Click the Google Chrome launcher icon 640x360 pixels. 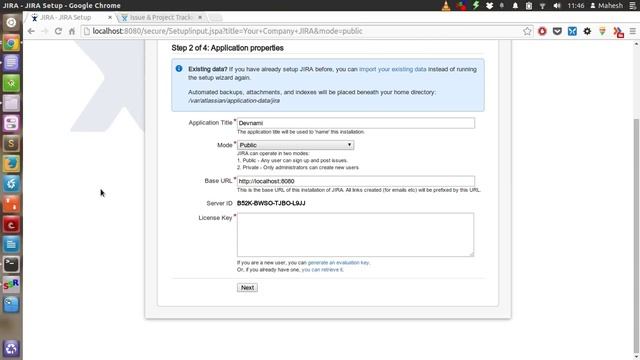[x=11, y=43]
